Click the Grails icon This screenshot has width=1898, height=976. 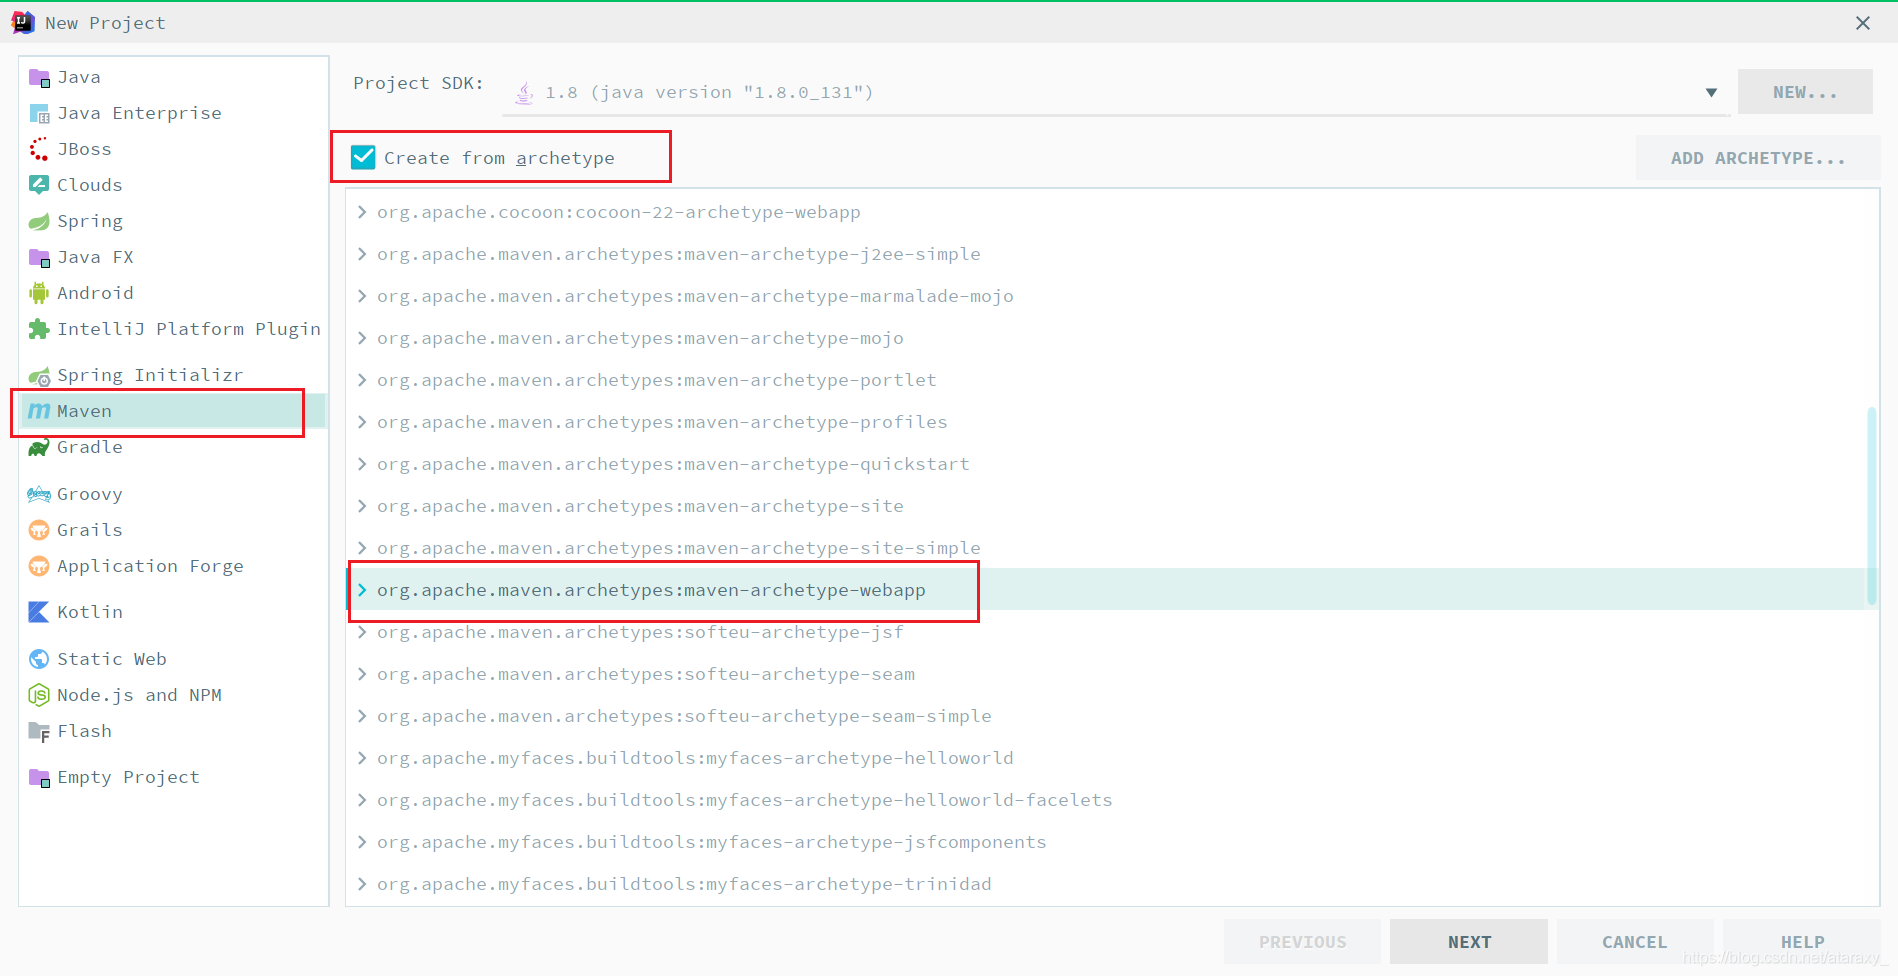click(x=39, y=530)
